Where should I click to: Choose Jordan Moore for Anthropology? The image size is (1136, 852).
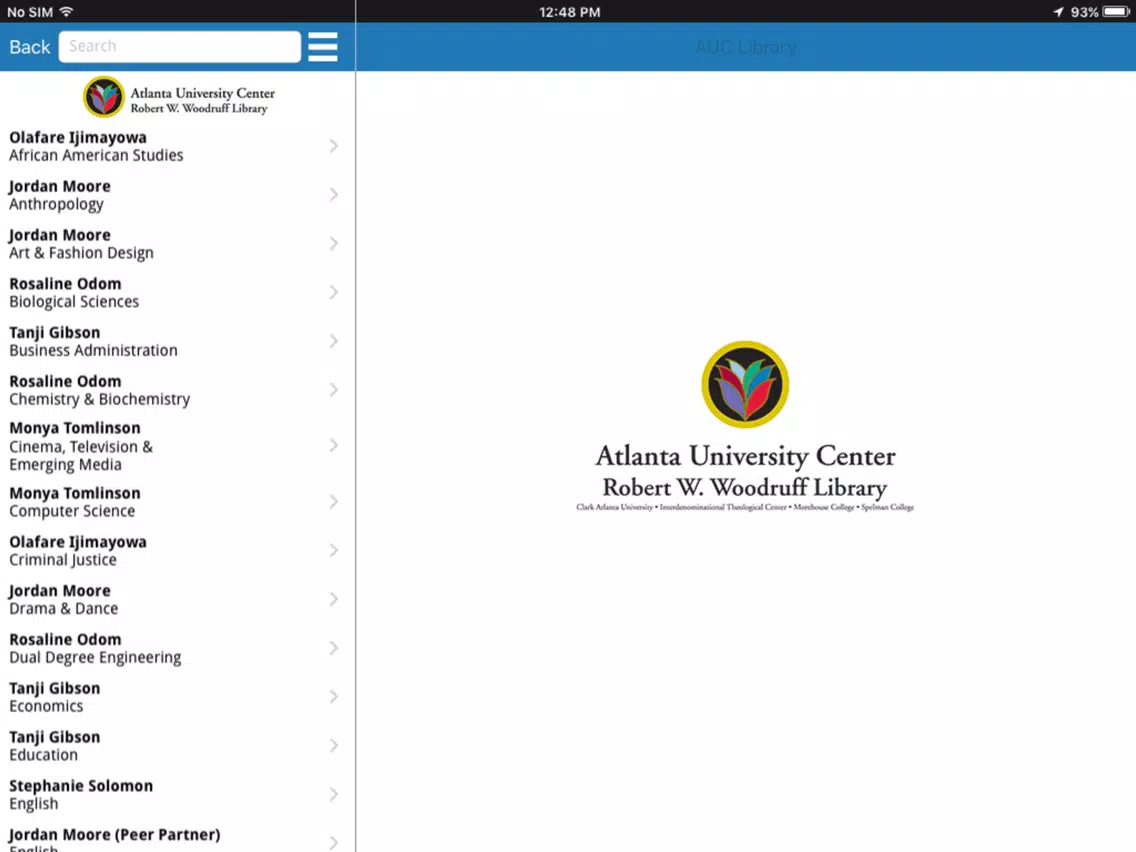178,194
